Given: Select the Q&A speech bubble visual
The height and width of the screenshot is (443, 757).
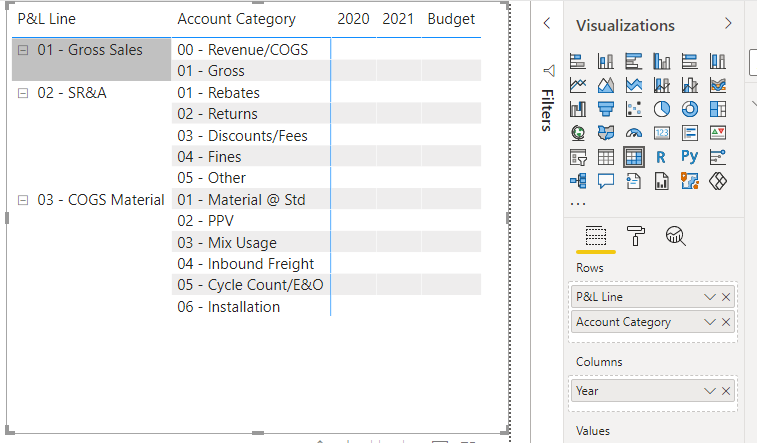Looking at the screenshot, I should coord(606,181).
